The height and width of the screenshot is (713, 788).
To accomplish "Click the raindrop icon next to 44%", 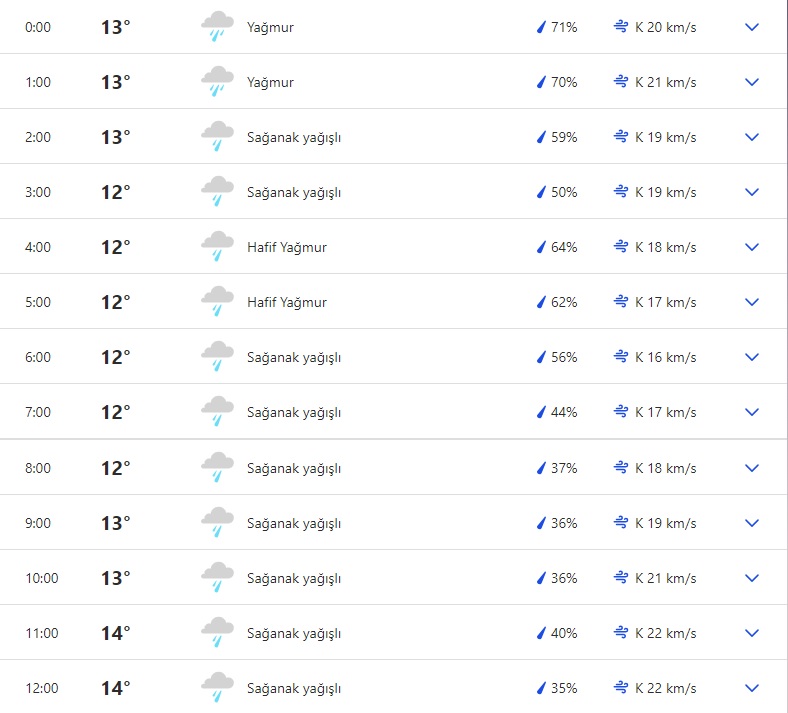I will pyautogui.click(x=541, y=412).
